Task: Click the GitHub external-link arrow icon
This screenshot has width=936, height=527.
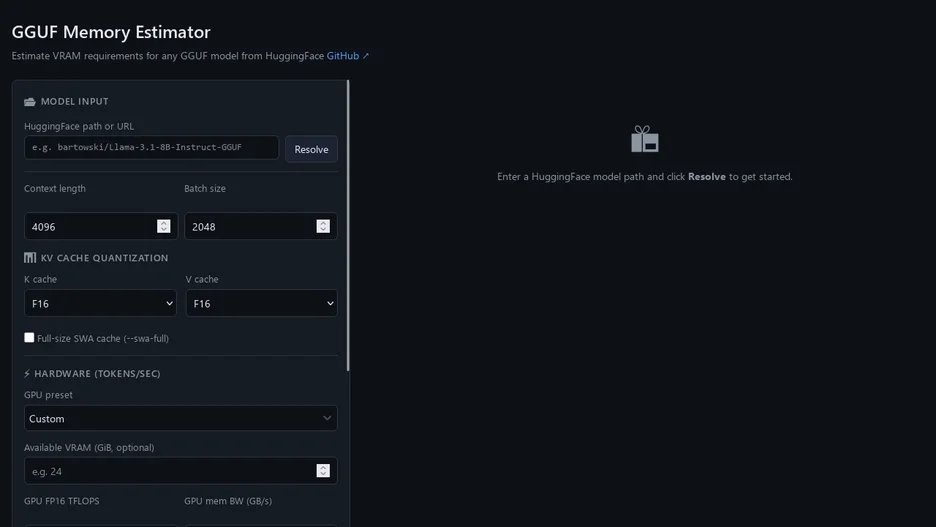Action: pos(366,56)
